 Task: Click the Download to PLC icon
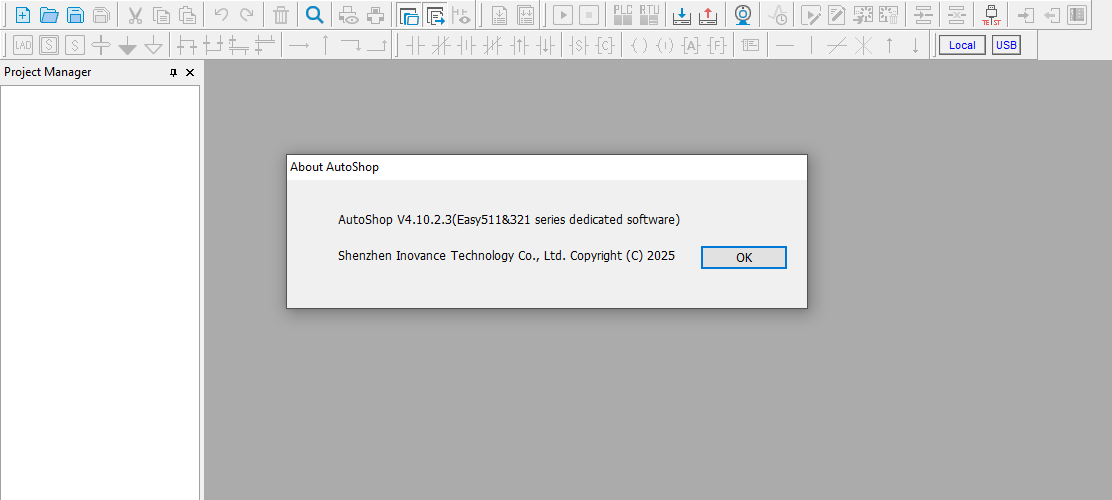[682, 15]
